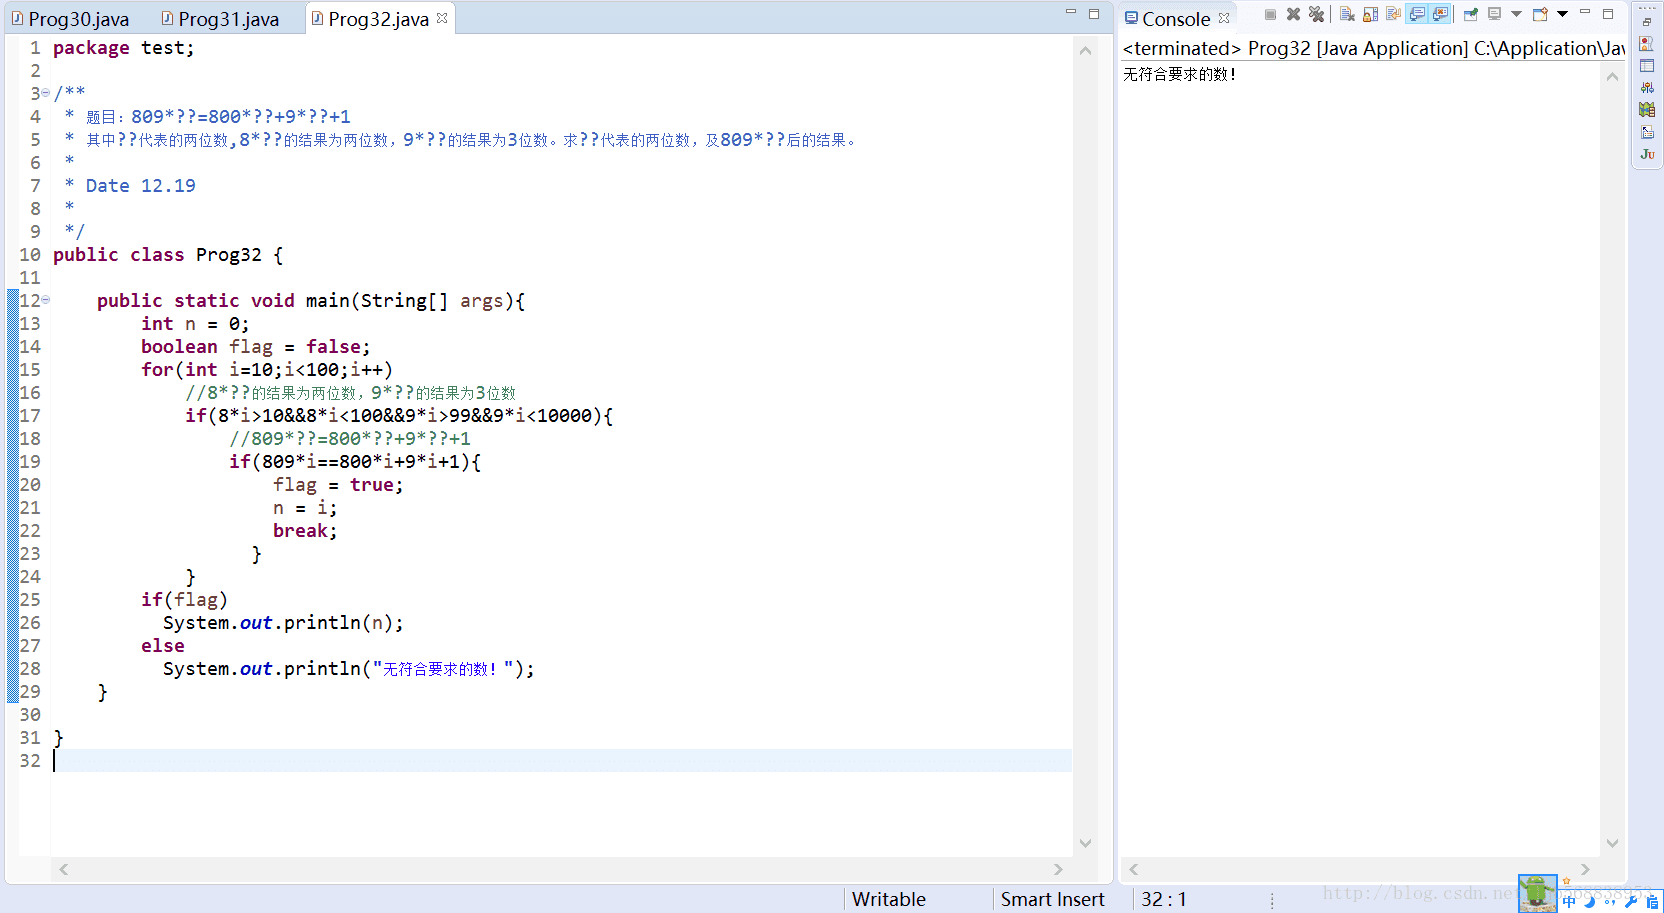Toggle Word Wrap in the Console

tap(1393, 14)
